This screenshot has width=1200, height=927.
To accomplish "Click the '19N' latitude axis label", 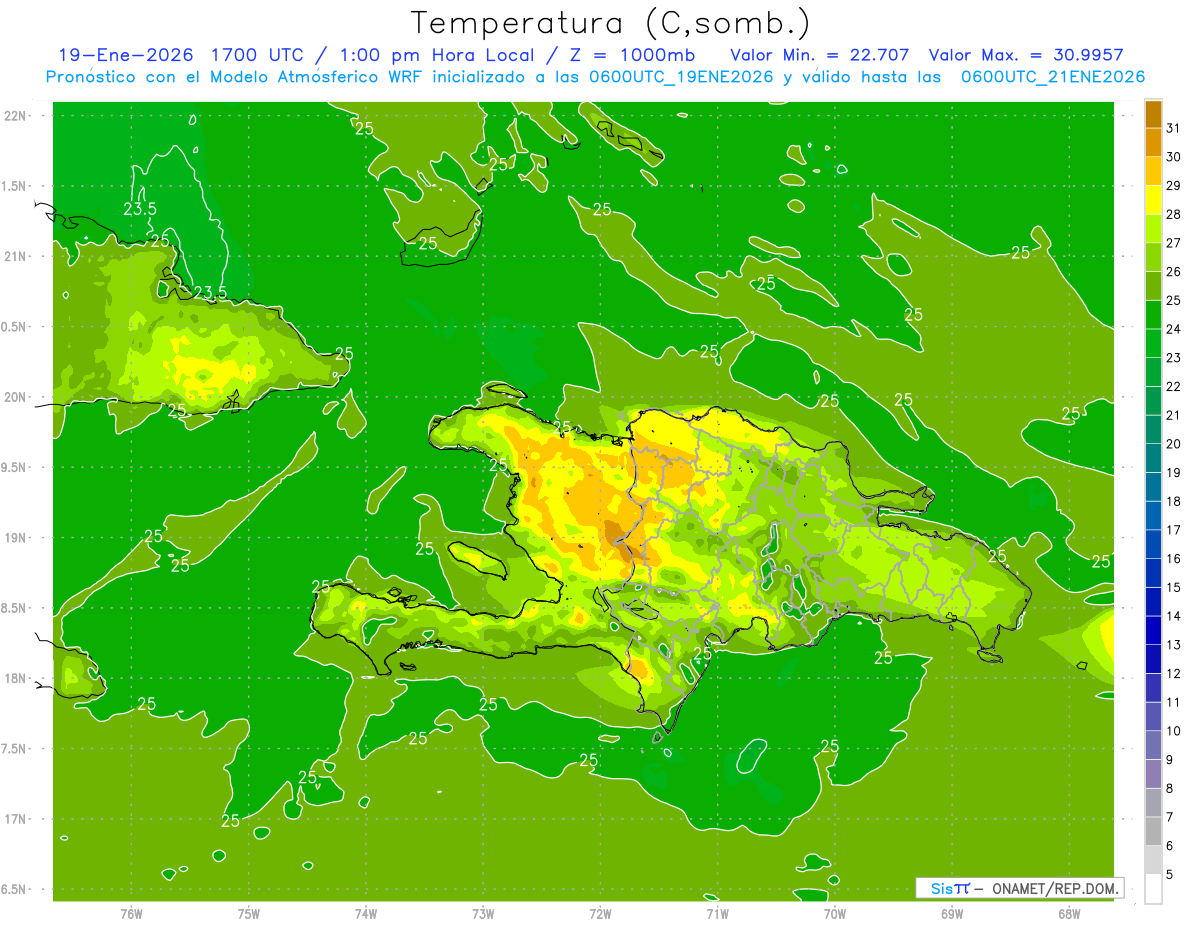I will (15, 537).
